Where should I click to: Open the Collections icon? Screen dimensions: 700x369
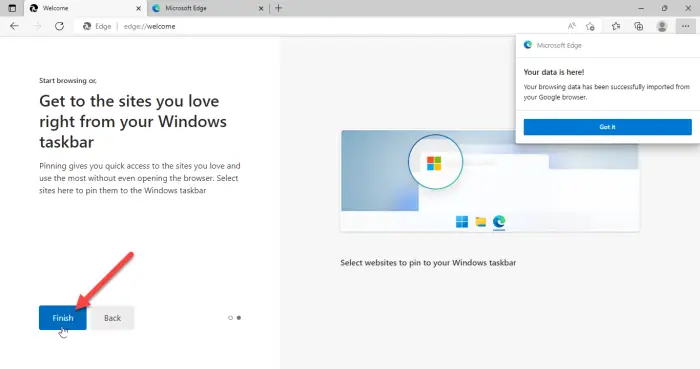click(x=639, y=26)
